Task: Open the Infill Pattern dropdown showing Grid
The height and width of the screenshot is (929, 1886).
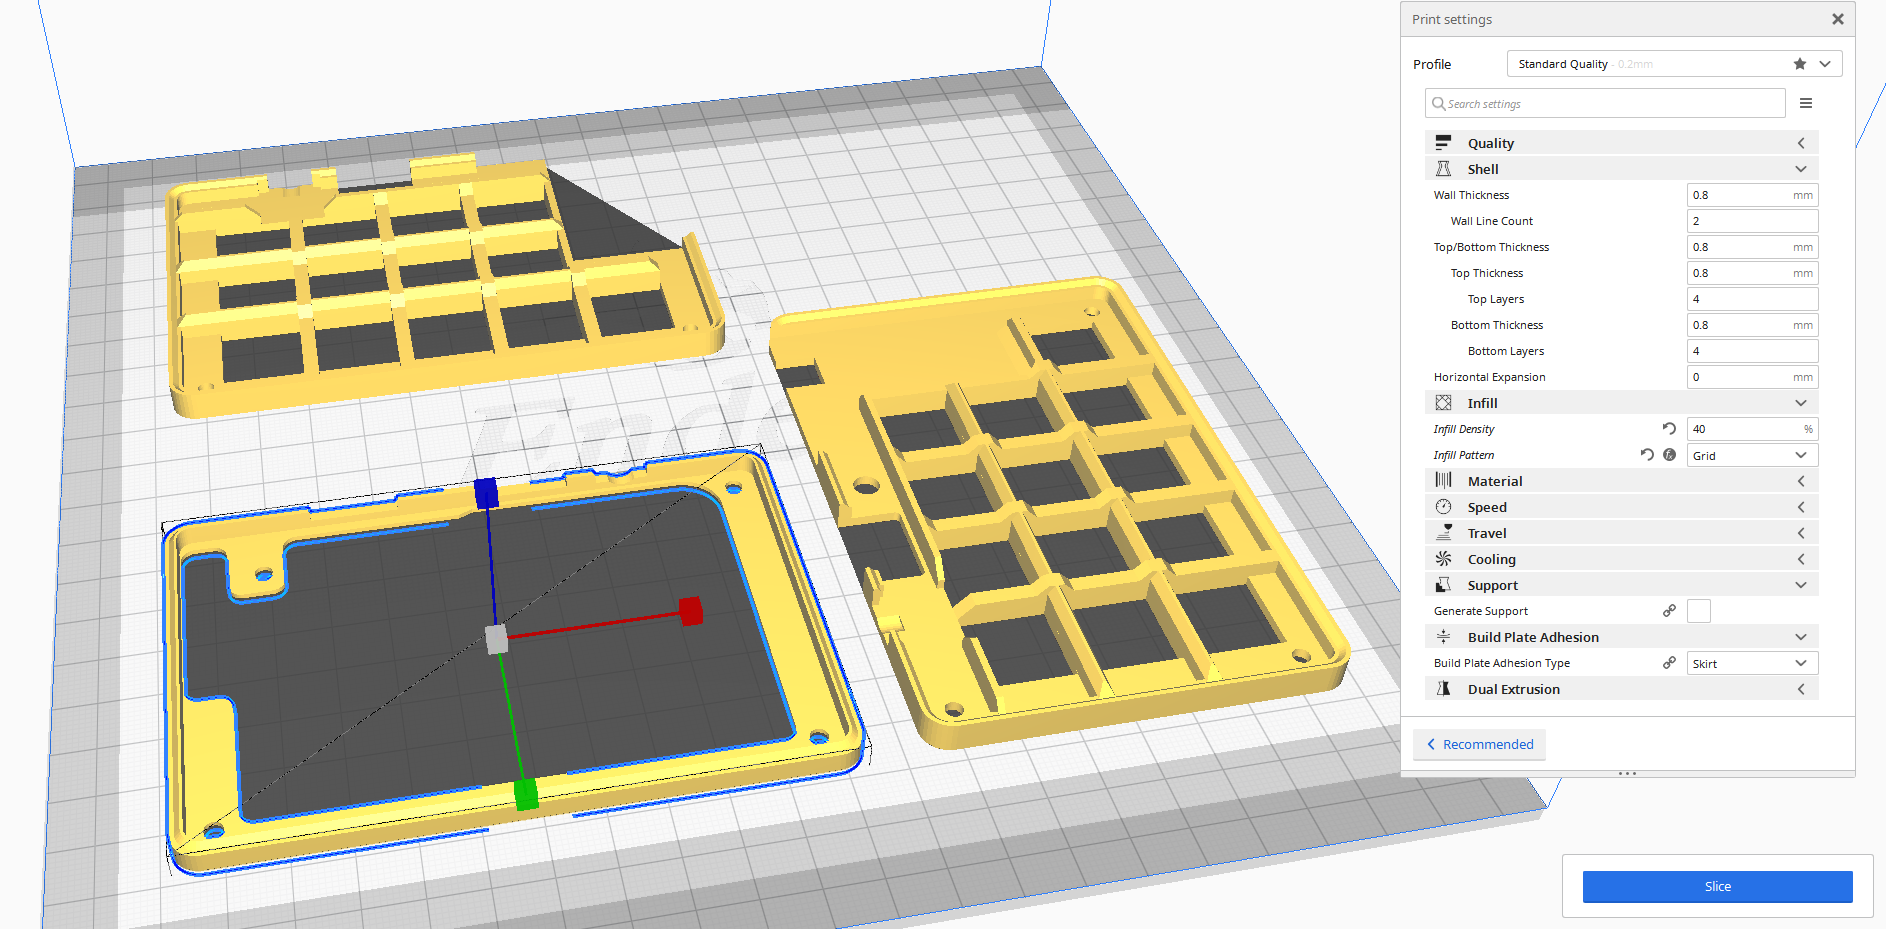Action: point(1752,455)
